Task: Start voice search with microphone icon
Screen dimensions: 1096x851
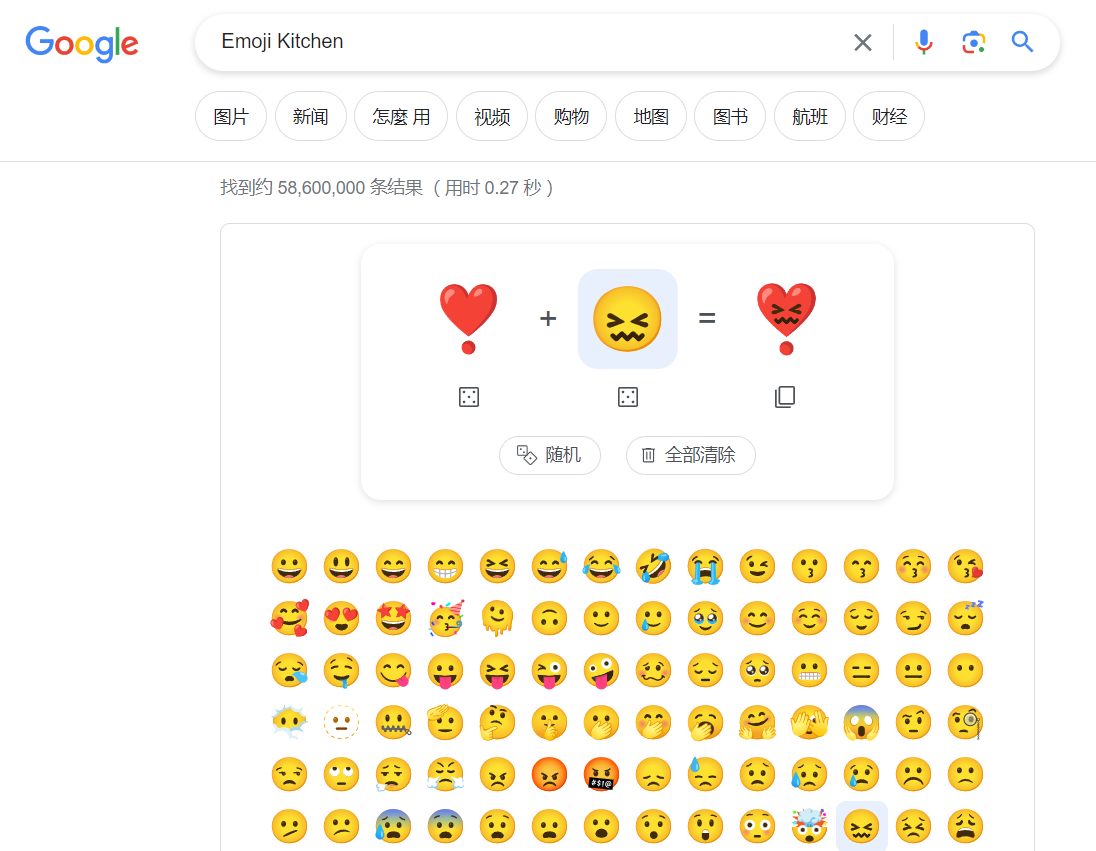Action: click(x=923, y=43)
